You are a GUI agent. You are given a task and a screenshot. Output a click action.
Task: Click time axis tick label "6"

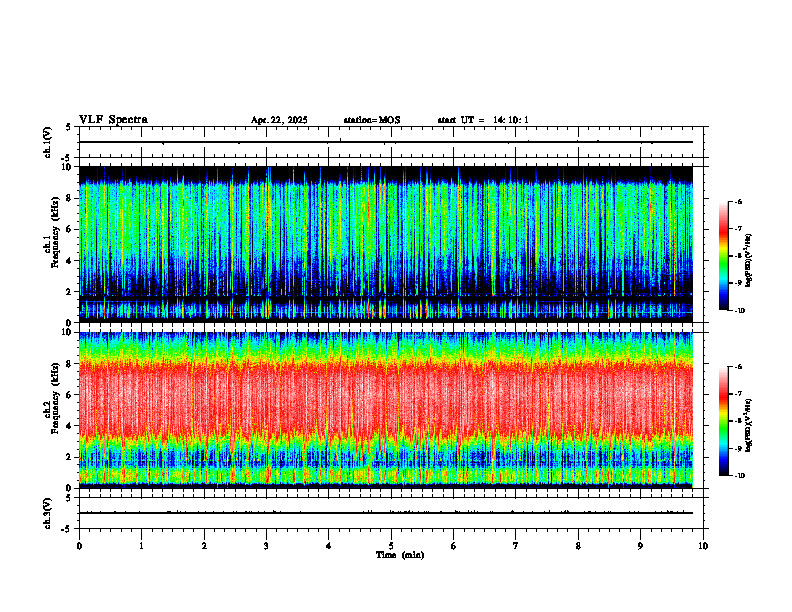point(454,546)
